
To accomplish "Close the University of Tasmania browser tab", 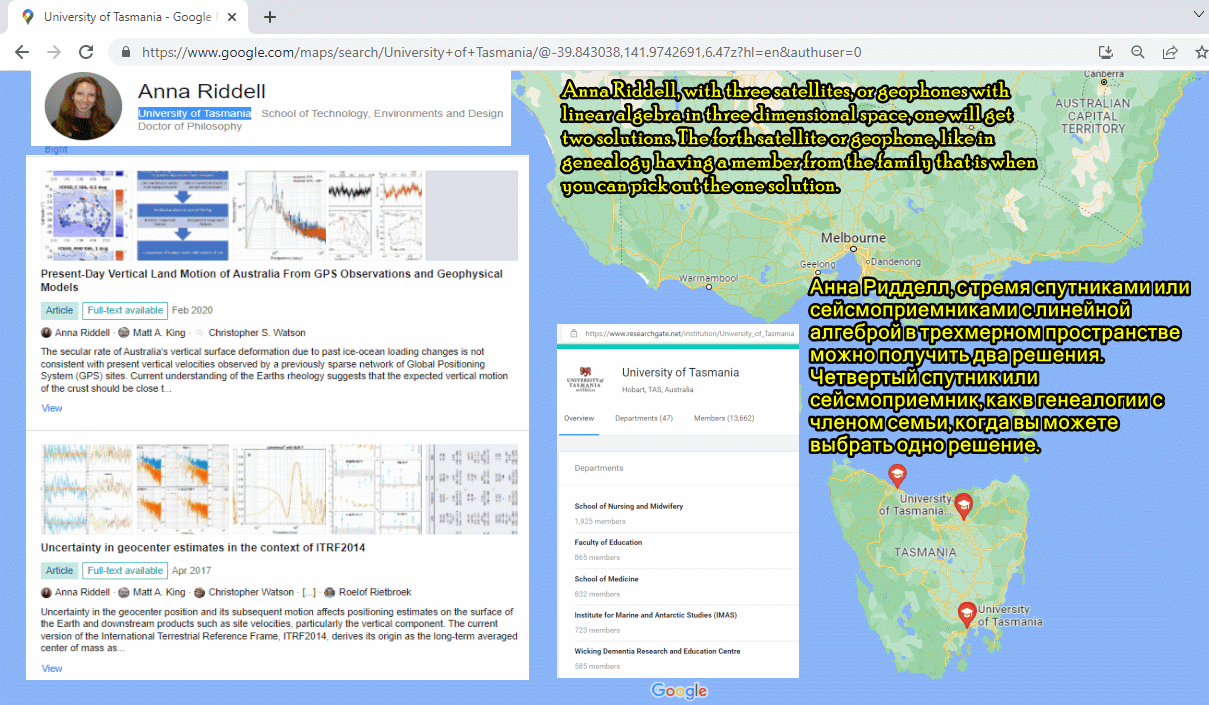I will tap(233, 17).
